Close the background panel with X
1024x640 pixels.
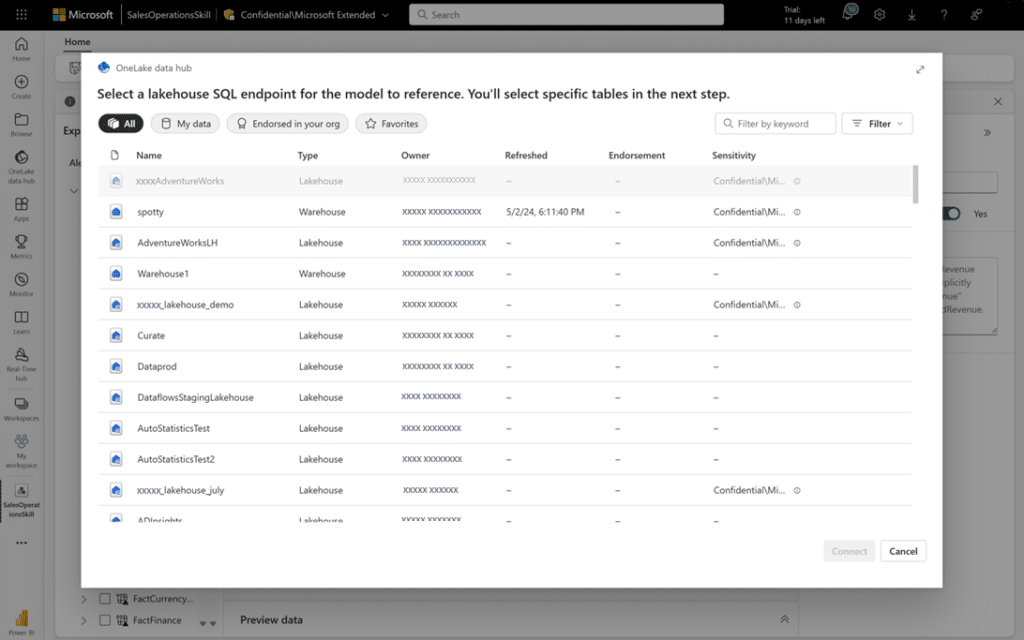tap(998, 101)
